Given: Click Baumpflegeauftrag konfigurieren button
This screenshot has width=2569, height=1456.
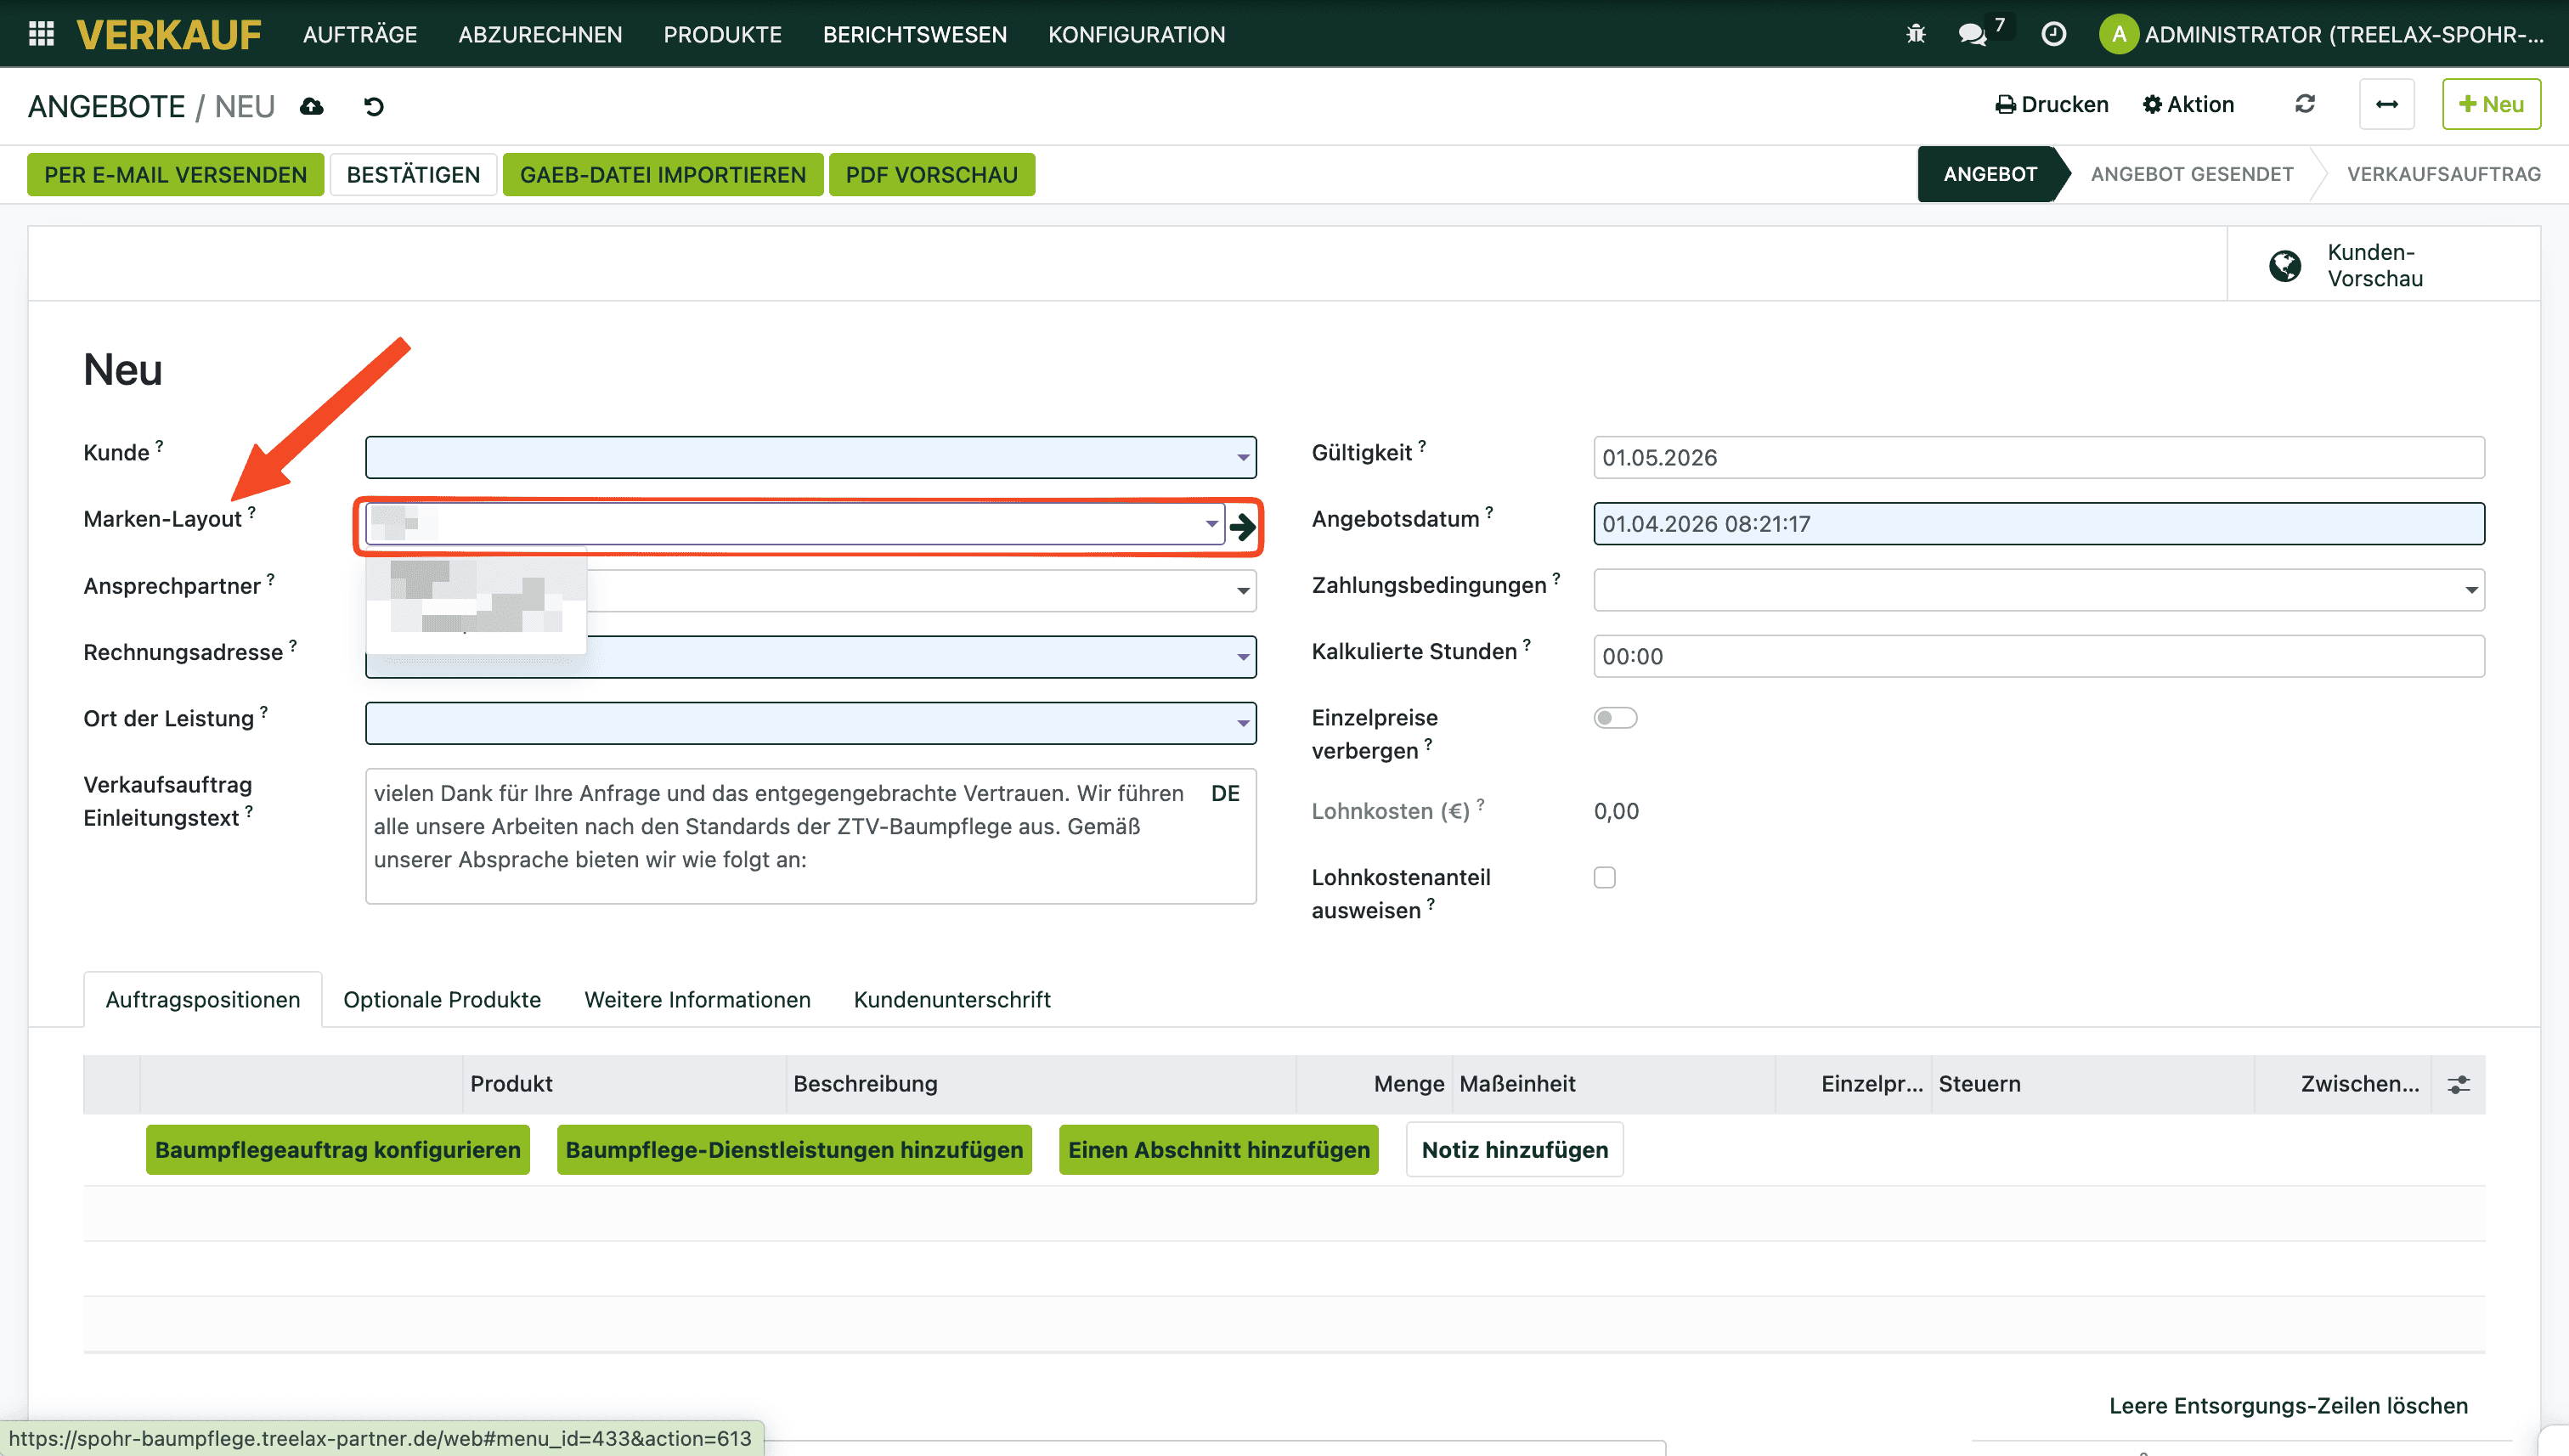Looking at the screenshot, I should click(x=337, y=1150).
